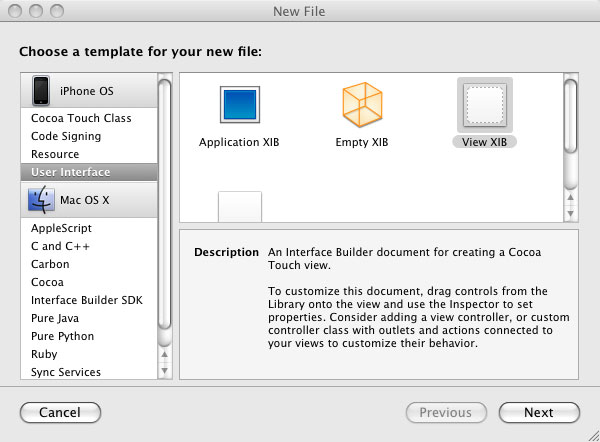Click the category list scrollbar thumb

click(x=165, y=204)
